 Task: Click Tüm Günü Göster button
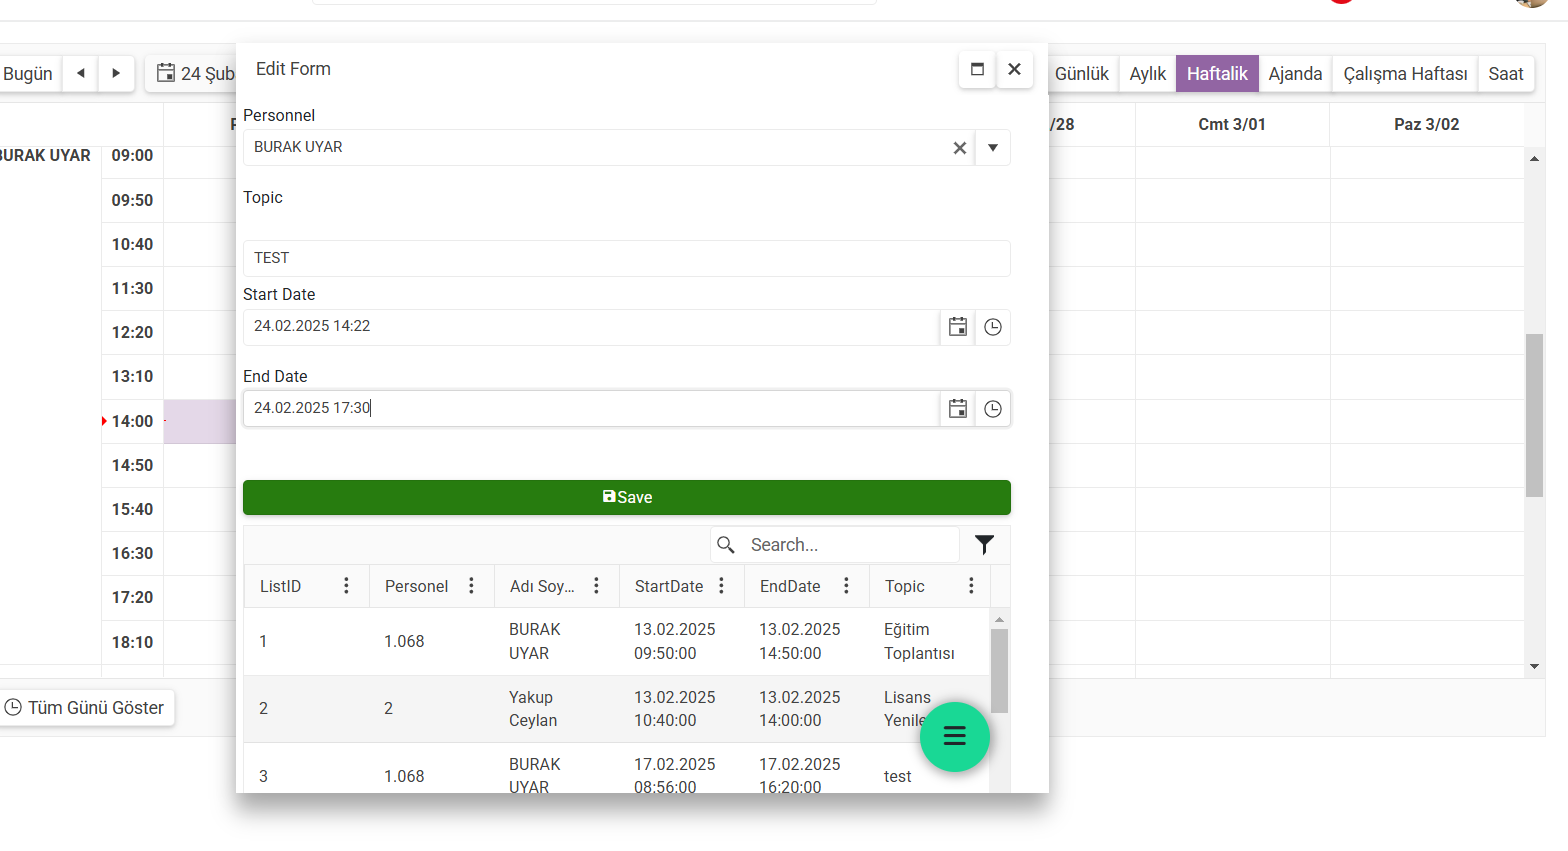tap(86, 707)
